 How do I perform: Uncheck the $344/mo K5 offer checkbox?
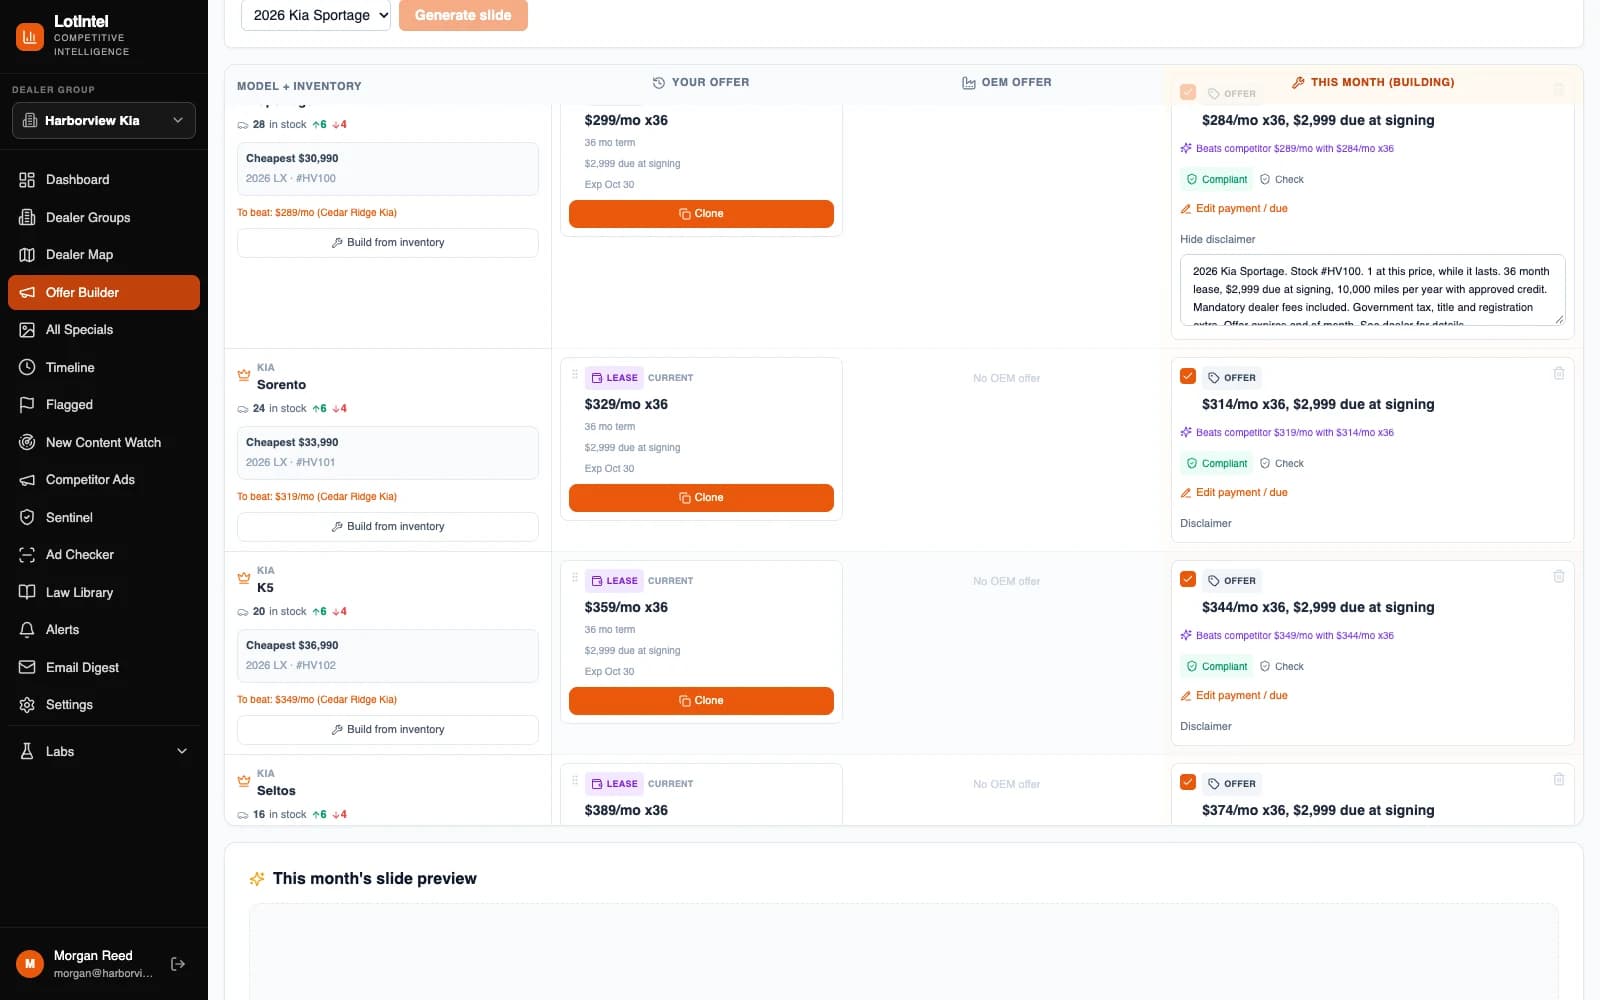click(1188, 579)
